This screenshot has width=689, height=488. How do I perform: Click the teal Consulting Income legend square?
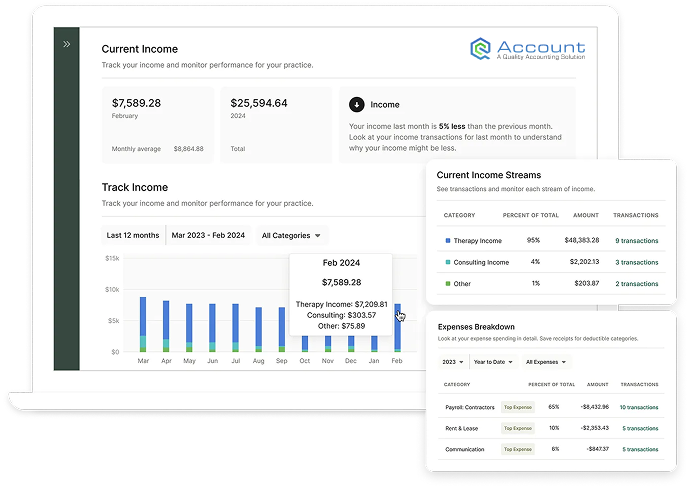pyautogui.click(x=447, y=262)
